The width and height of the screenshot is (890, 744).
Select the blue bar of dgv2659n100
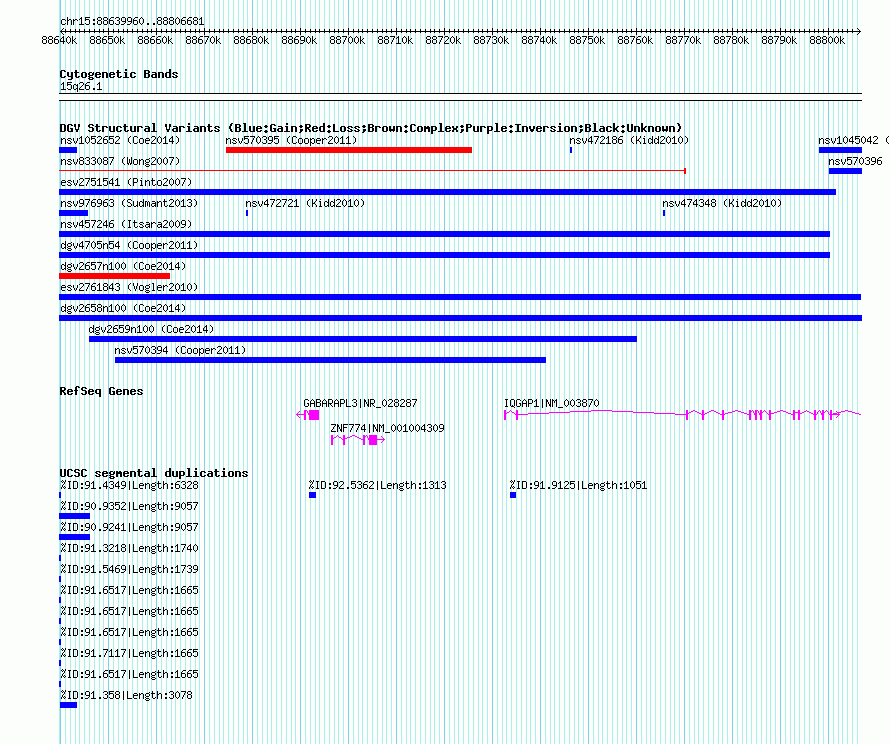363,339
